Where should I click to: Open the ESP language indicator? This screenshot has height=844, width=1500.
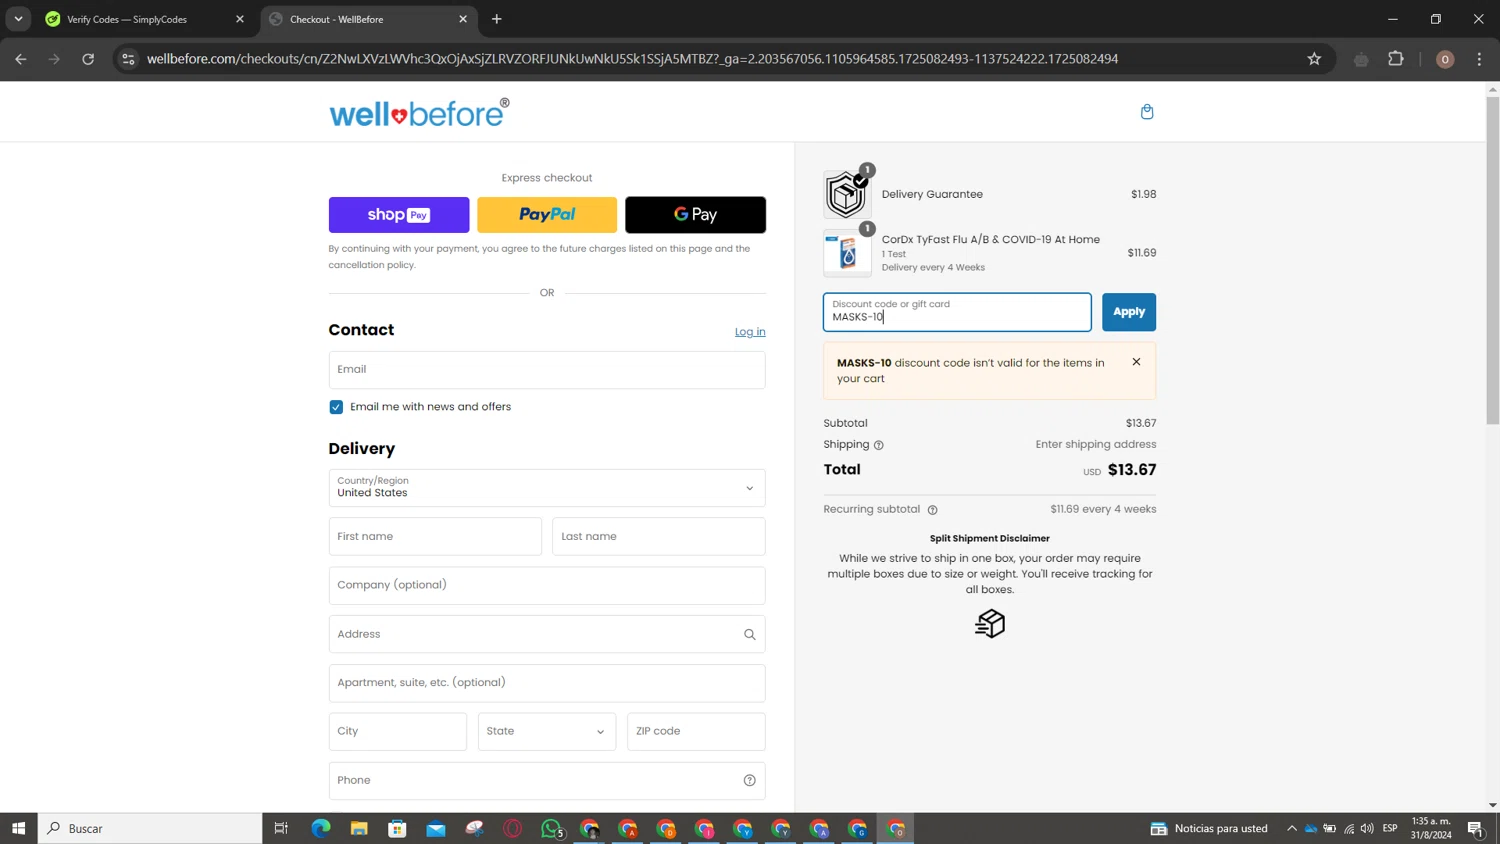[1390, 828]
